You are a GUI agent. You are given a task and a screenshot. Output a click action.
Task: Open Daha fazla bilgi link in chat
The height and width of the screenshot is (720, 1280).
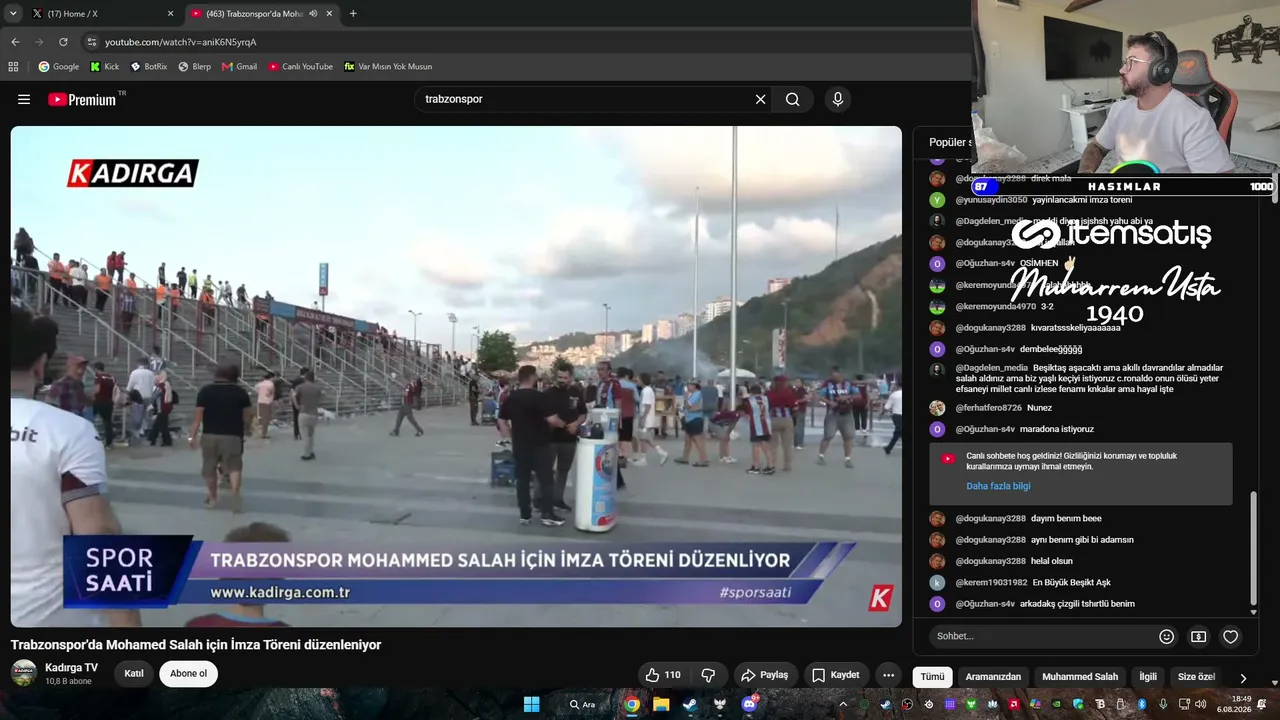pos(998,486)
